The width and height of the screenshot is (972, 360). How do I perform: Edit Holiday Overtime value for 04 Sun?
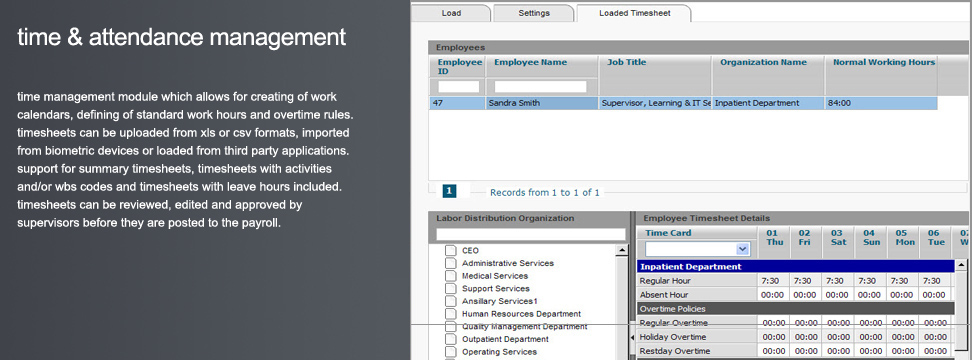pyautogui.click(x=869, y=337)
